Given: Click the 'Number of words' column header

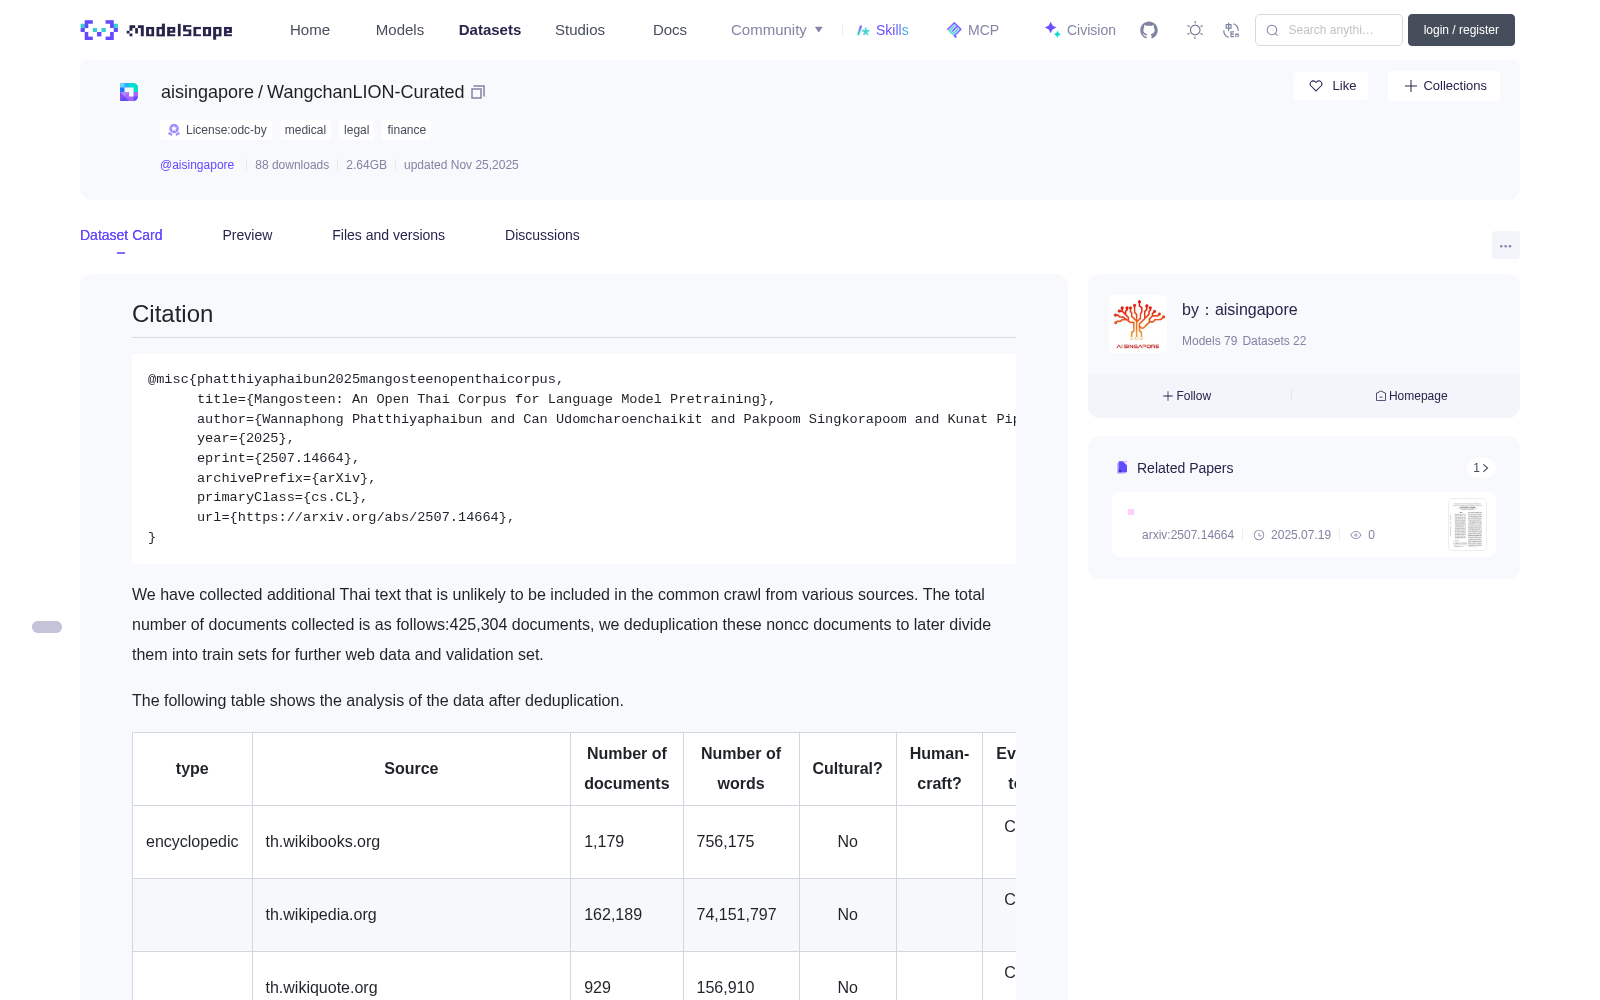Looking at the screenshot, I should point(741,769).
